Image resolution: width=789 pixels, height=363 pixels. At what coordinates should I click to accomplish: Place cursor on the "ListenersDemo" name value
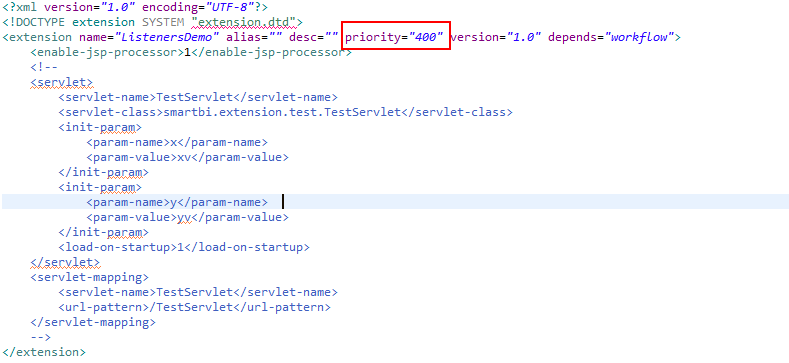coord(168,37)
